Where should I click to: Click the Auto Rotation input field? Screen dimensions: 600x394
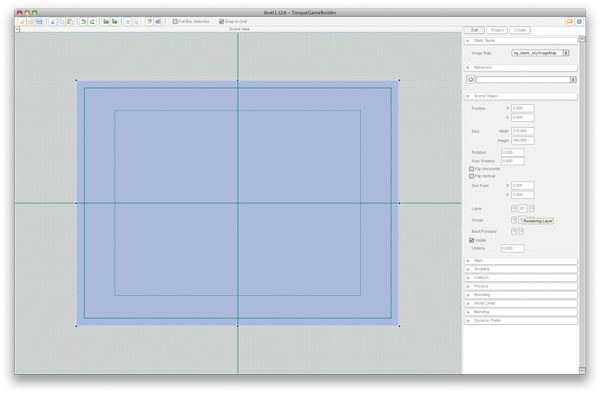pos(513,161)
